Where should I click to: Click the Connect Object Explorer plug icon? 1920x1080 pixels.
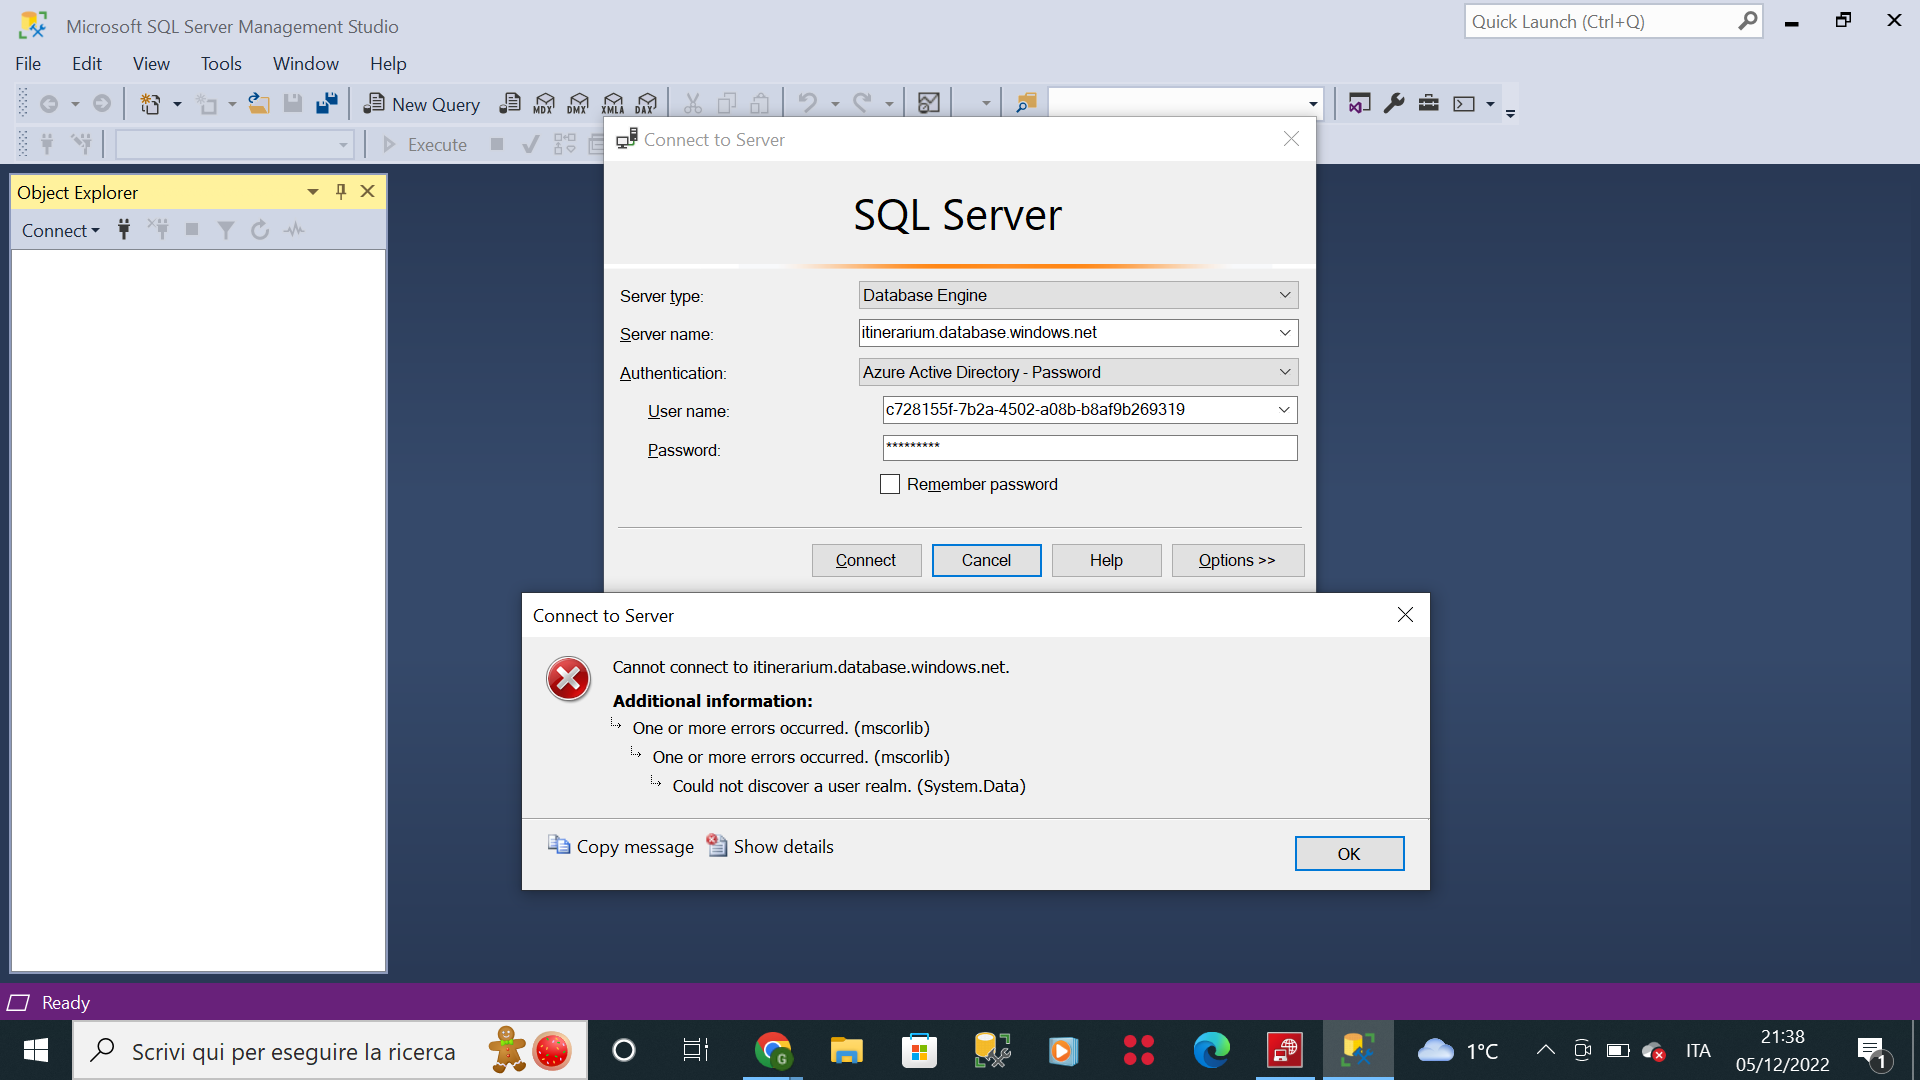tap(124, 230)
